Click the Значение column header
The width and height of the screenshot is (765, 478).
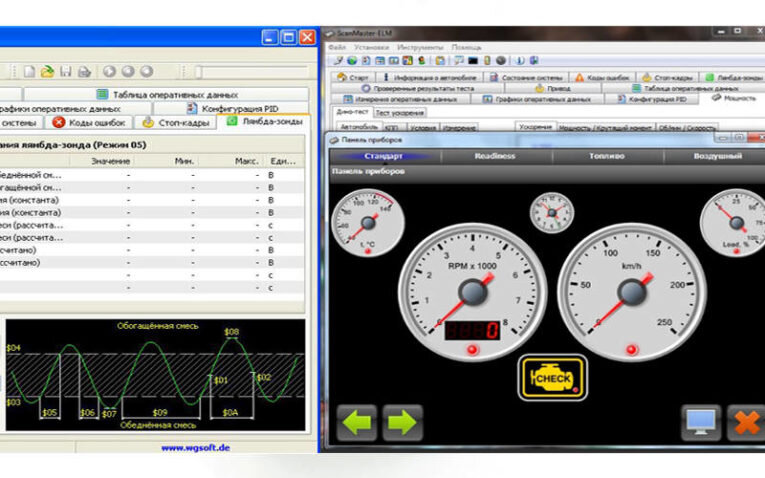pyautogui.click(x=102, y=161)
